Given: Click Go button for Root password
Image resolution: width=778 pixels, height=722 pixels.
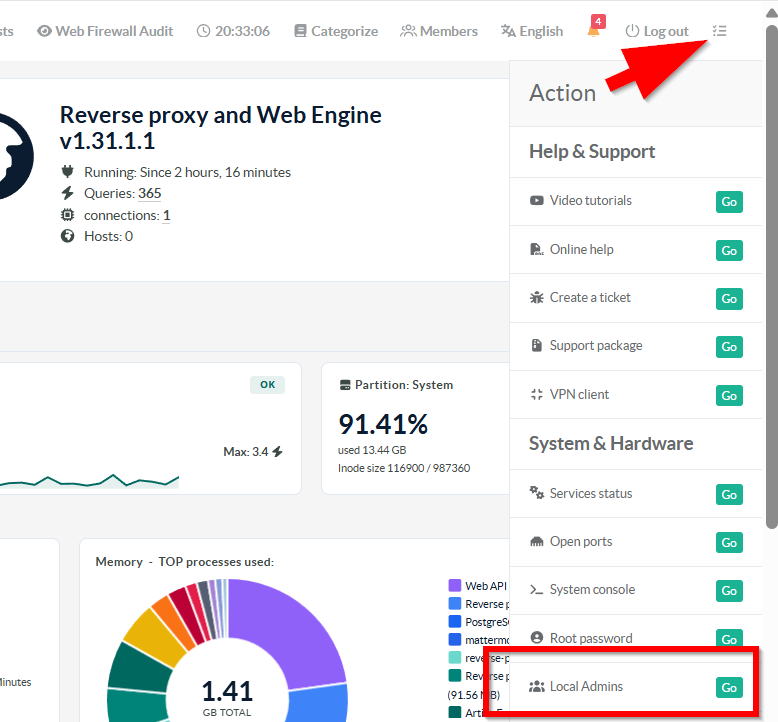Looking at the screenshot, I should [729, 639].
